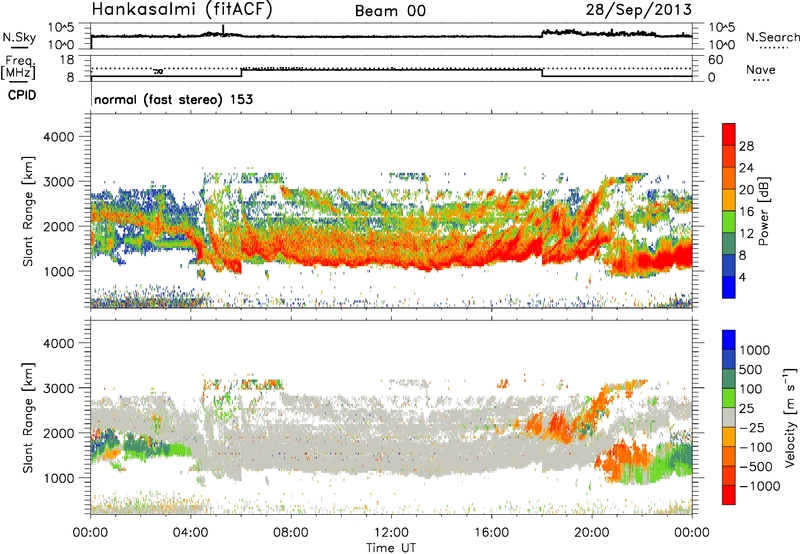
Task: Click the blue bottom of the power colorbar
Action: pos(729,287)
